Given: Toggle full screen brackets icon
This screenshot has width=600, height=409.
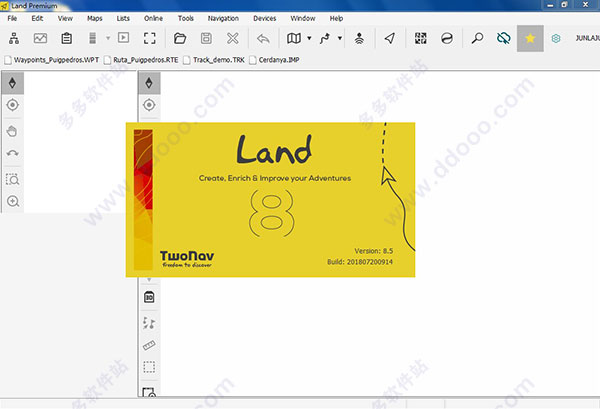Looking at the screenshot, I should point(150,38).
